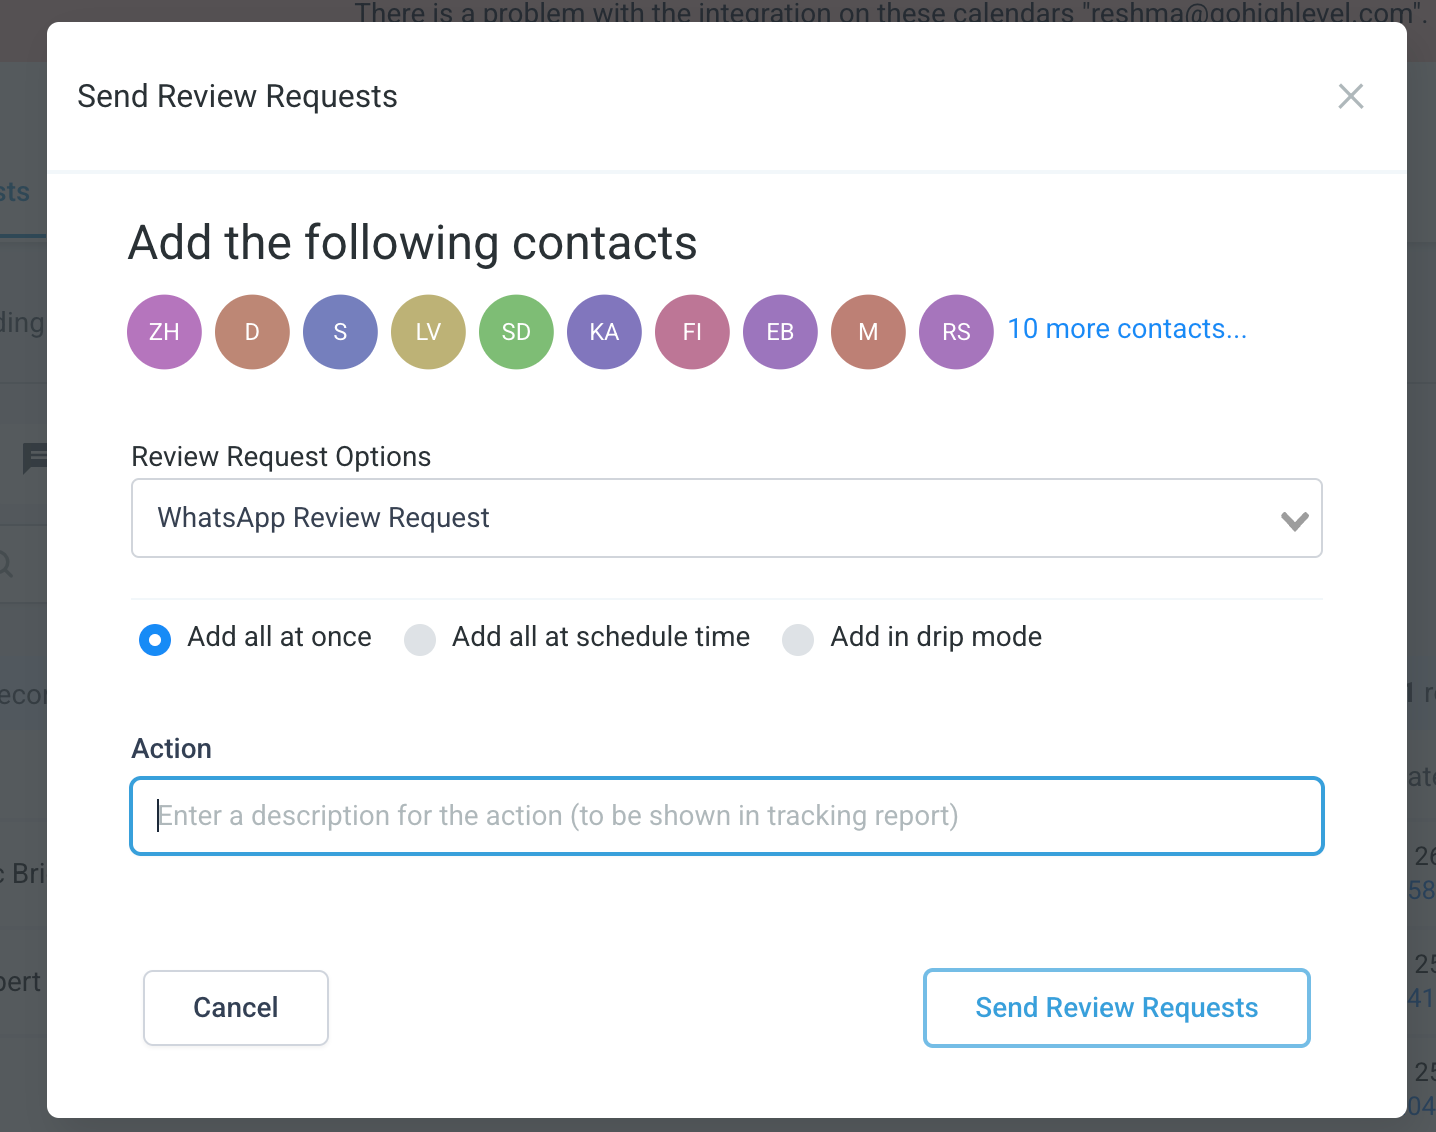Click the dropdown chevron arrow
This screenshot has height=1132, width=1436.
[x=1294, y=520]
